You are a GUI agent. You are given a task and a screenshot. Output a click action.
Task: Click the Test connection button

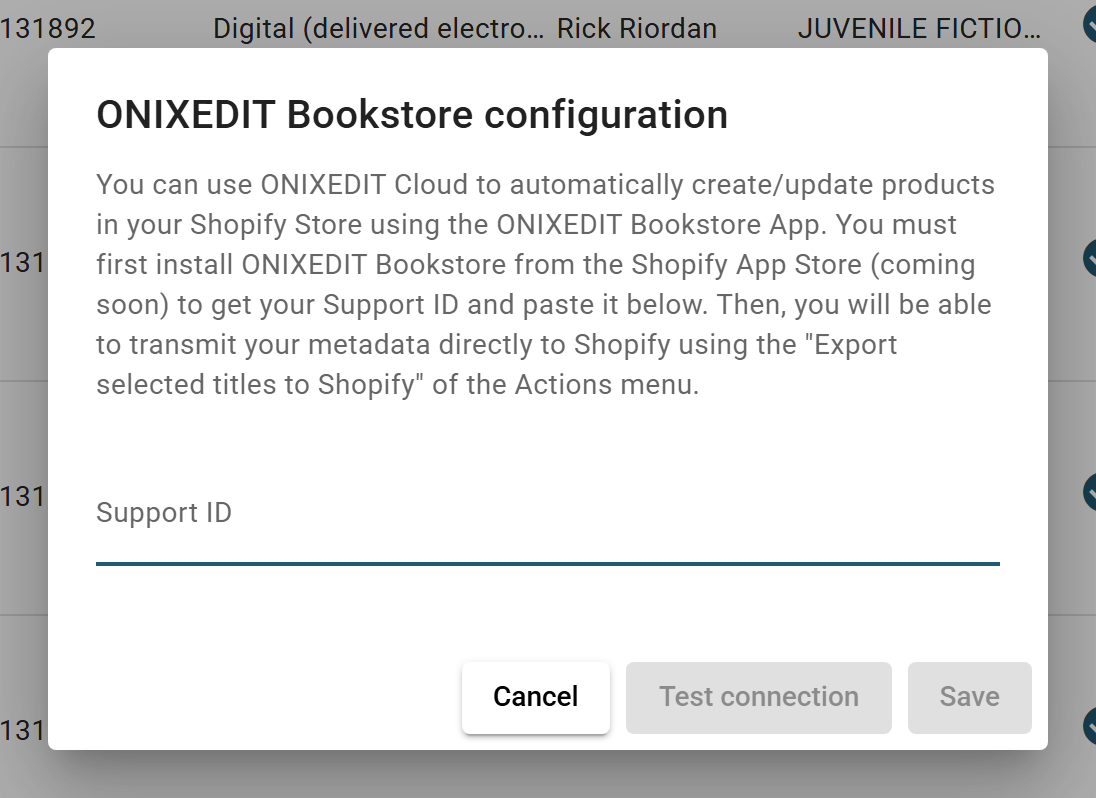point(758,697)
